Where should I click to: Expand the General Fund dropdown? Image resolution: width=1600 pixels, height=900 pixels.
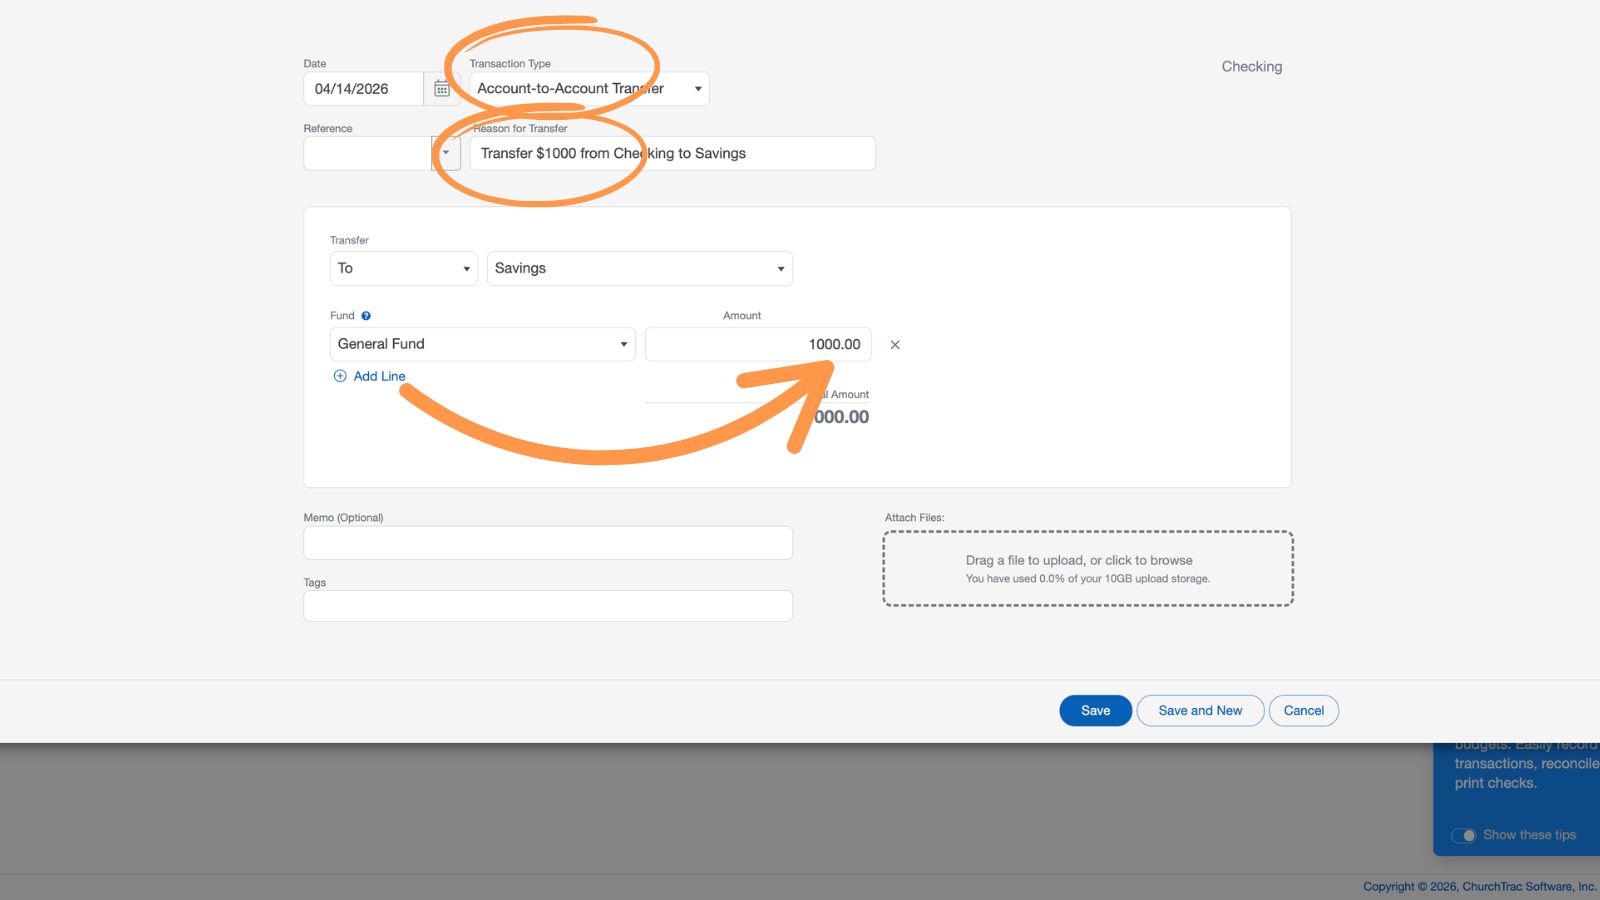click(x=624, y=344)
